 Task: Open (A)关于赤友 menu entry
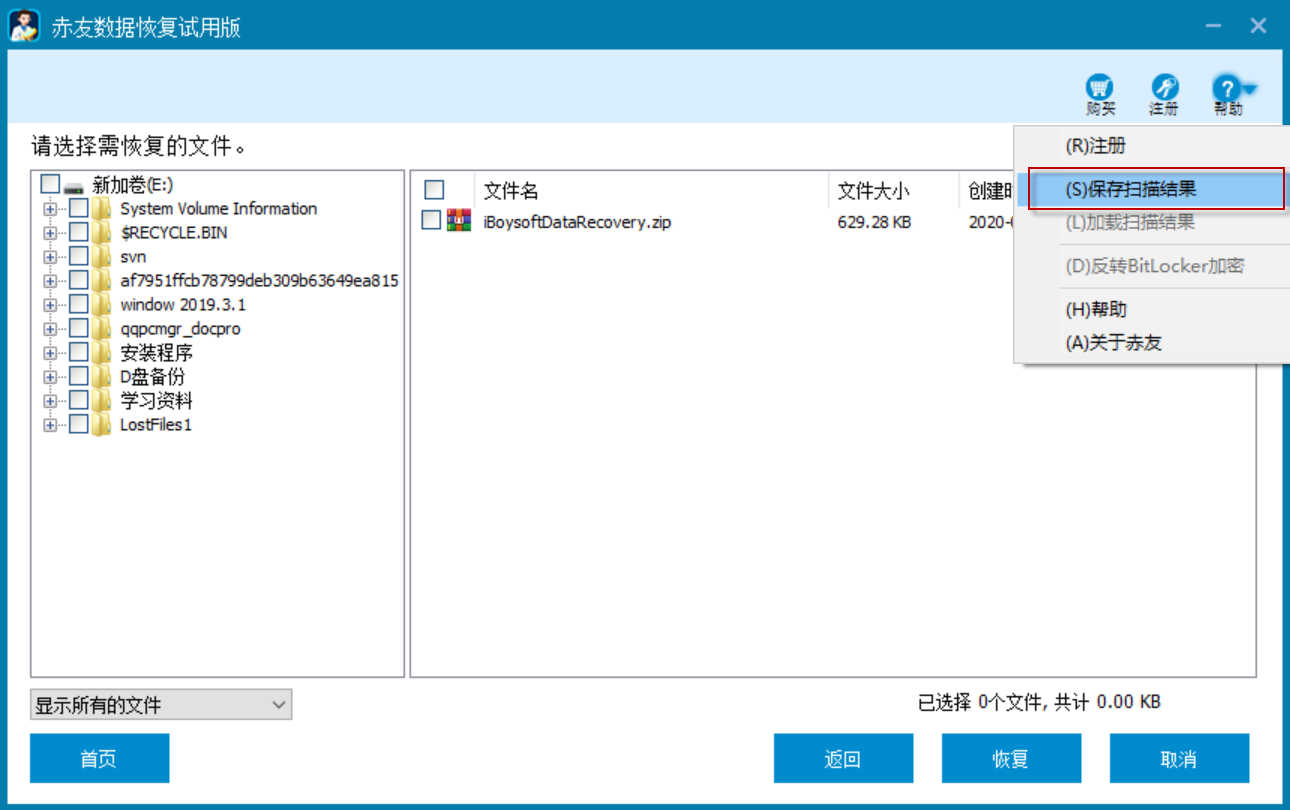1151,343
